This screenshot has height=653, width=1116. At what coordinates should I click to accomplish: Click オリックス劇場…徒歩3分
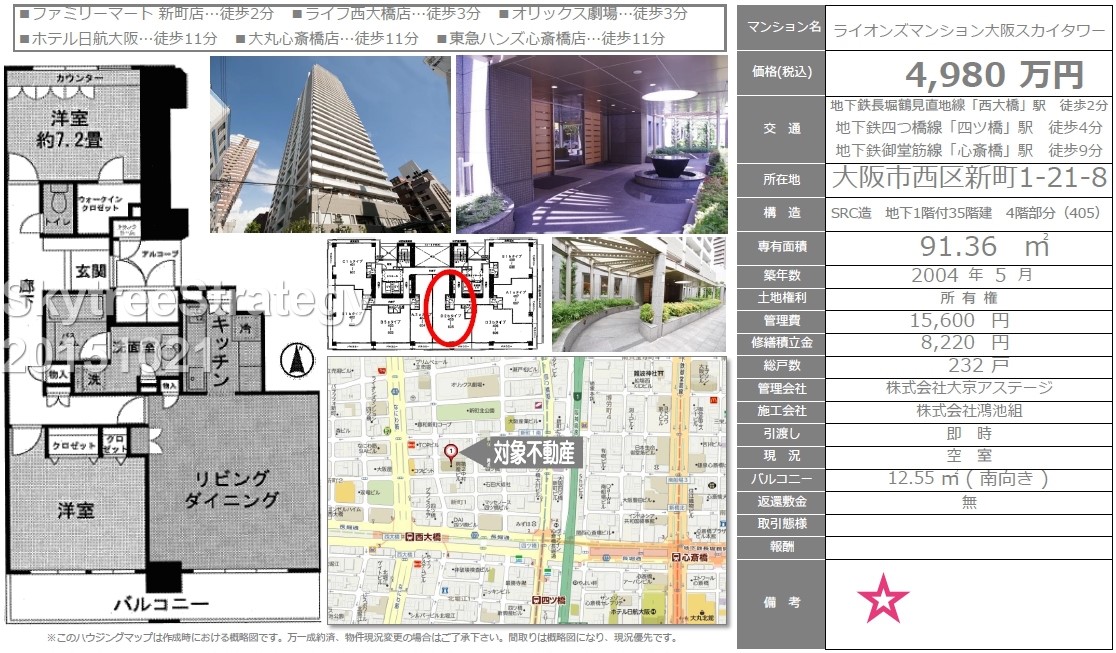pyautogui.click(x=594, y=14)
